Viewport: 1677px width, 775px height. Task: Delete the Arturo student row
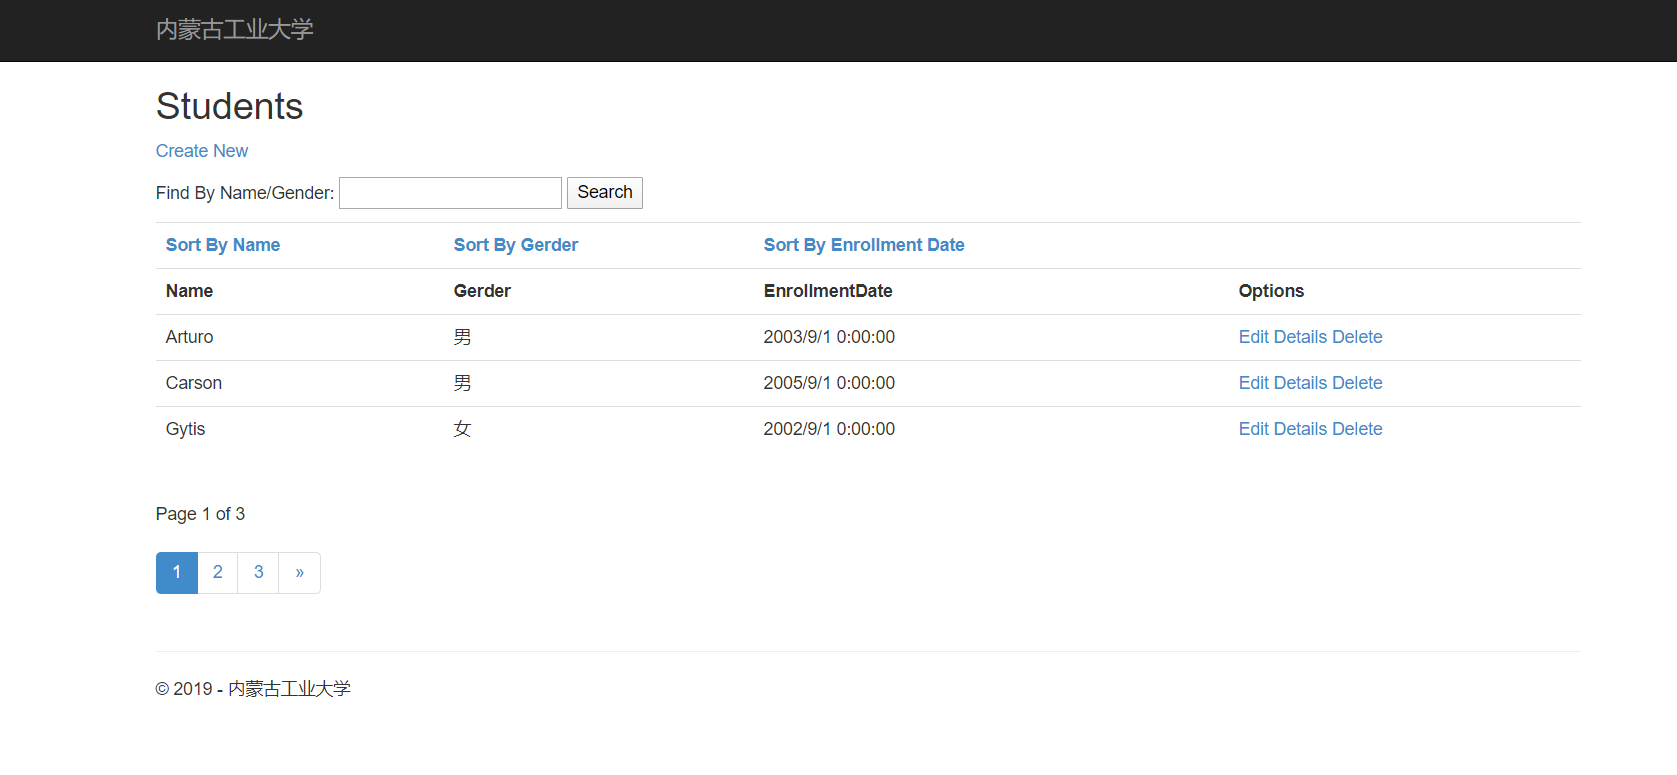pyautogui.click(x=1357, y=337)
